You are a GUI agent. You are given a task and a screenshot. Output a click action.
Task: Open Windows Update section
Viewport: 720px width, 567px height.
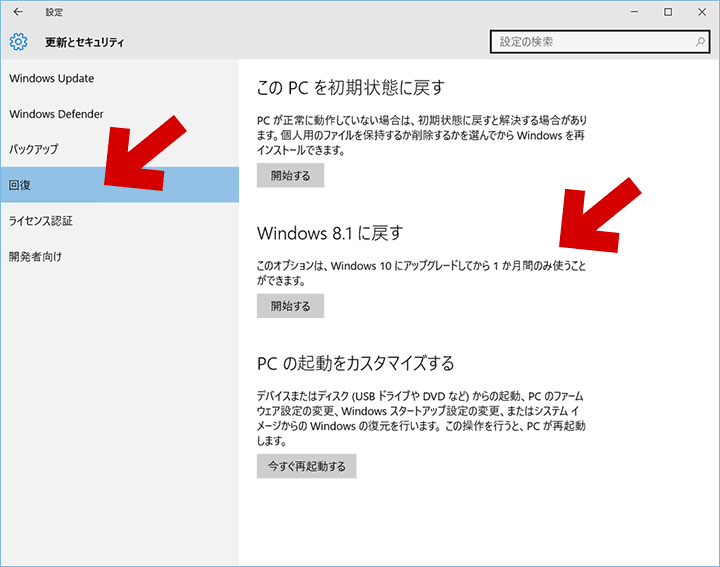(x=119, y=79)
